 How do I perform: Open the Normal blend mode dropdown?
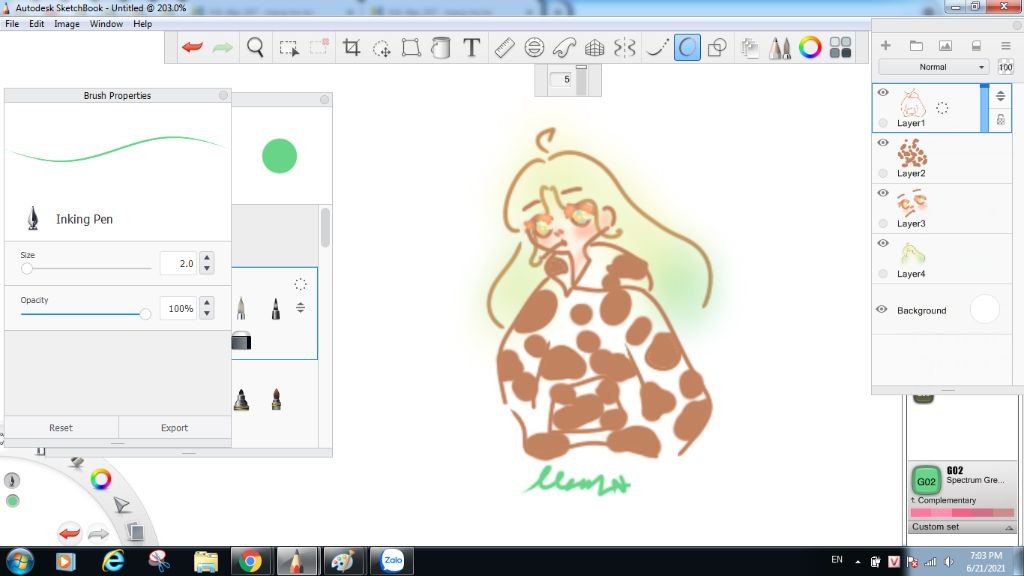coord(933,67)
